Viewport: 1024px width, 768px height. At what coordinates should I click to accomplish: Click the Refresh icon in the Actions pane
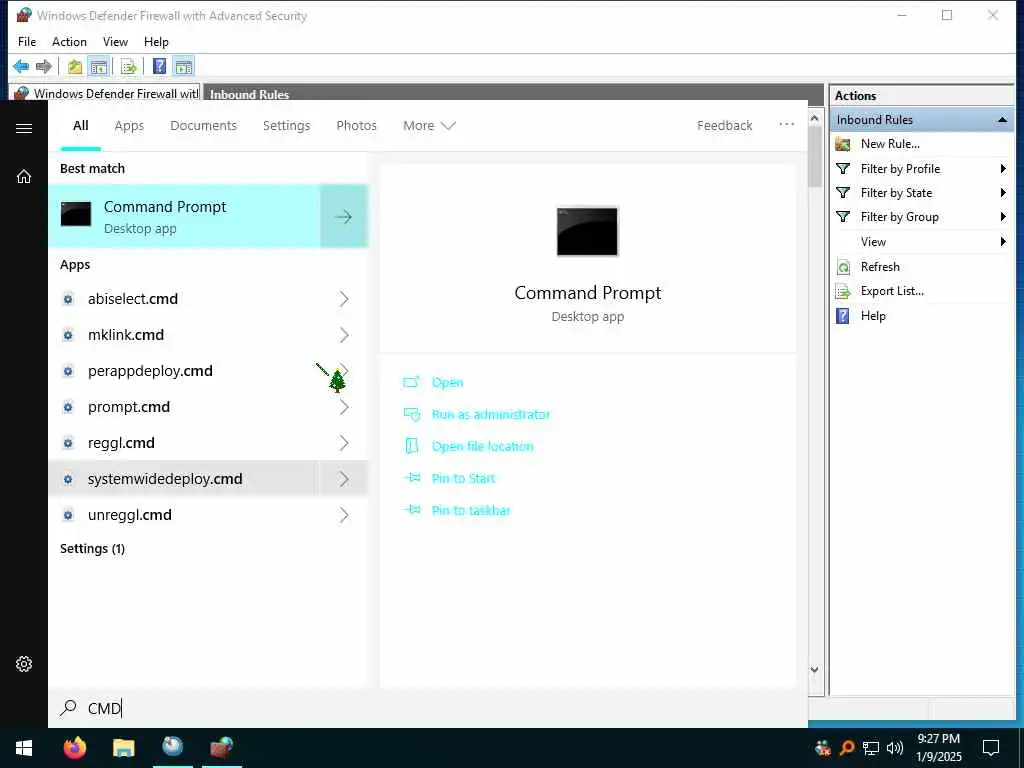[843, 267]
